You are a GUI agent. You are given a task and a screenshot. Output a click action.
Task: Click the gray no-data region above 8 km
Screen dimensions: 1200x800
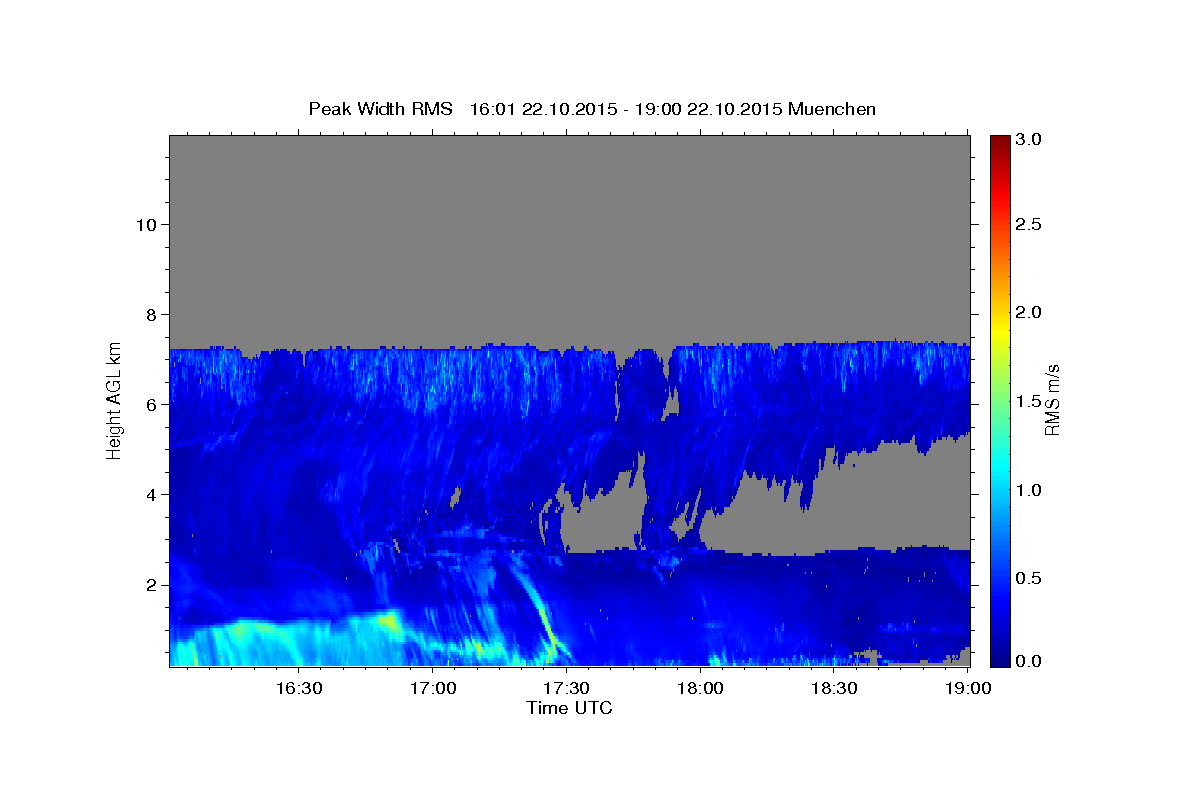coord(570,240)
